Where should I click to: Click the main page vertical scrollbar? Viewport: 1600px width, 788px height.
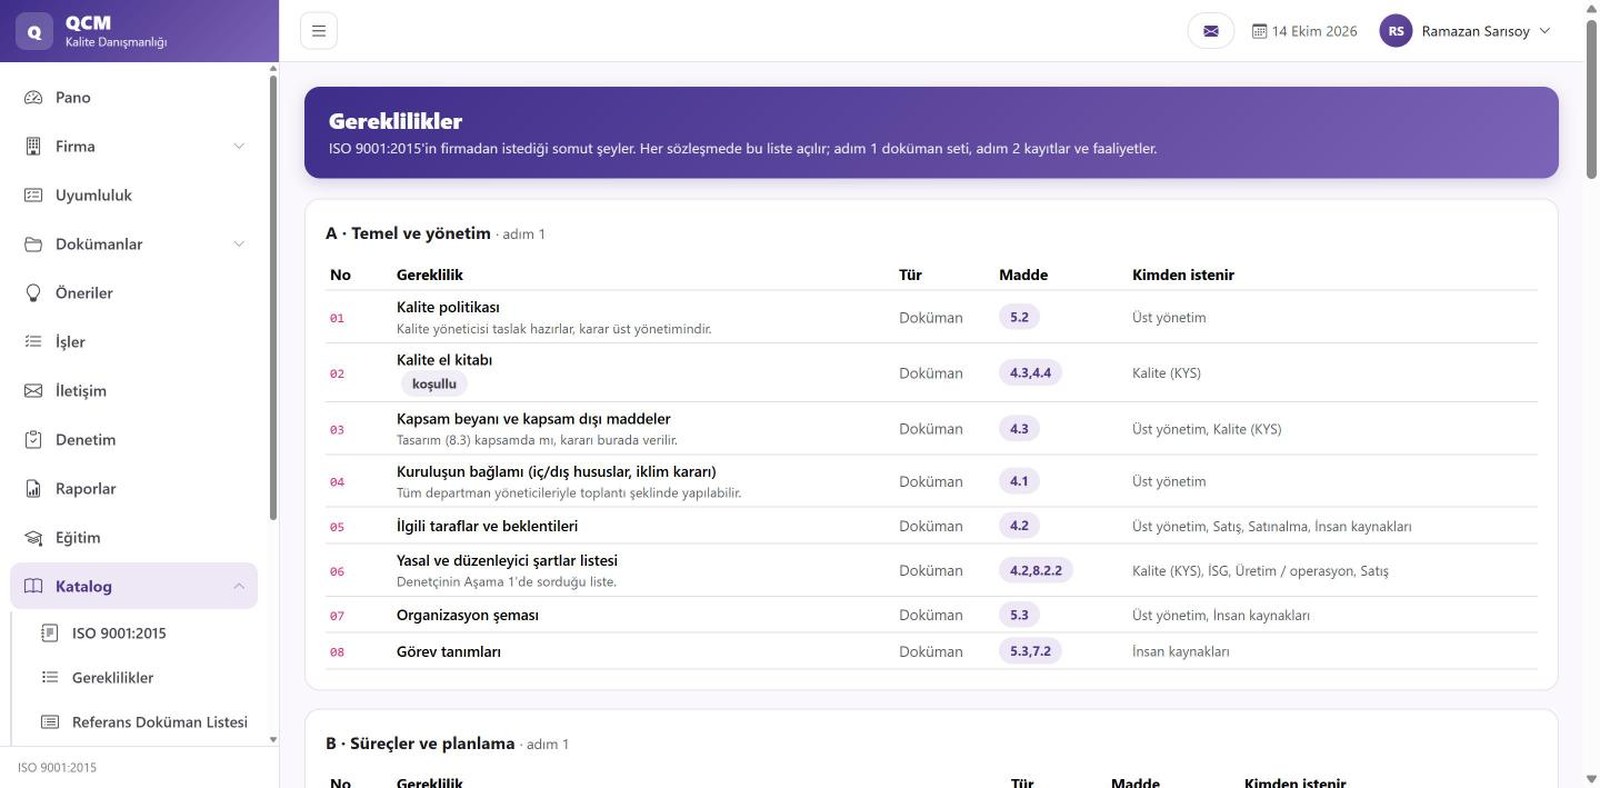pyautogui.click(x=1591, y=100)
